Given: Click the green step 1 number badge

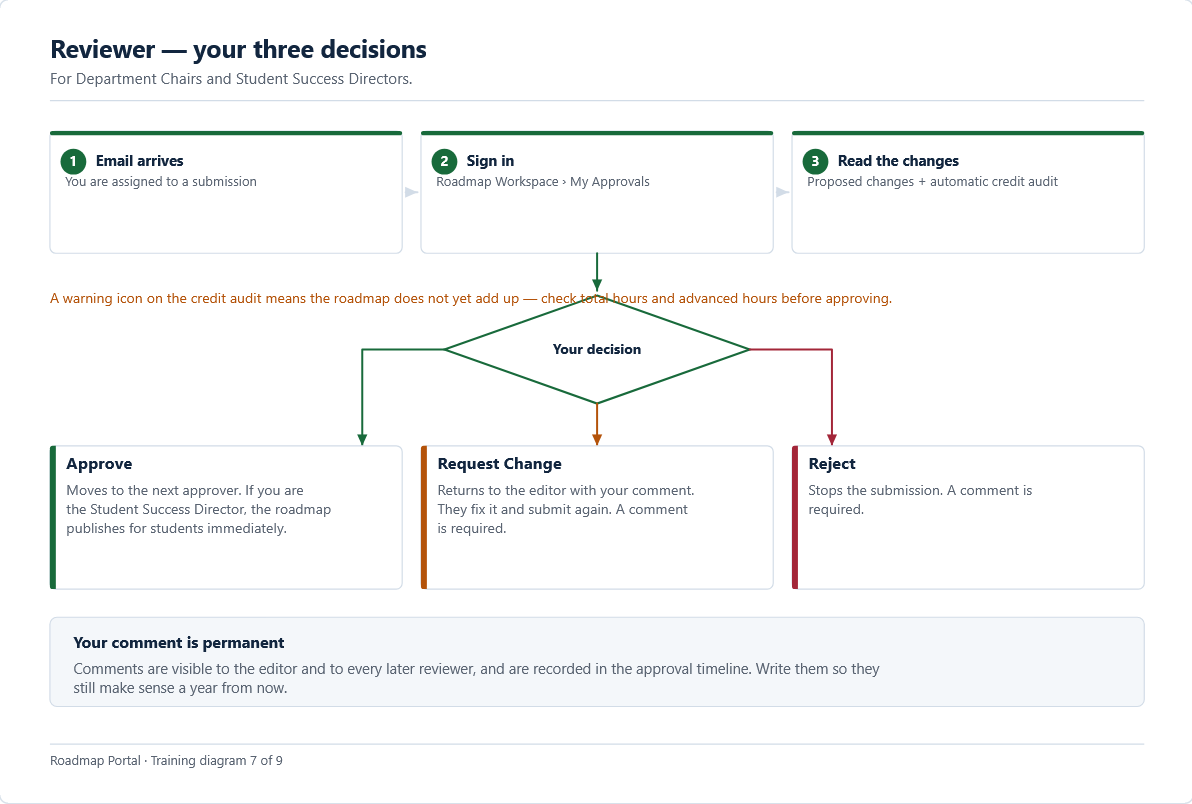Looking at the screenshot, I should click(73, 161).
